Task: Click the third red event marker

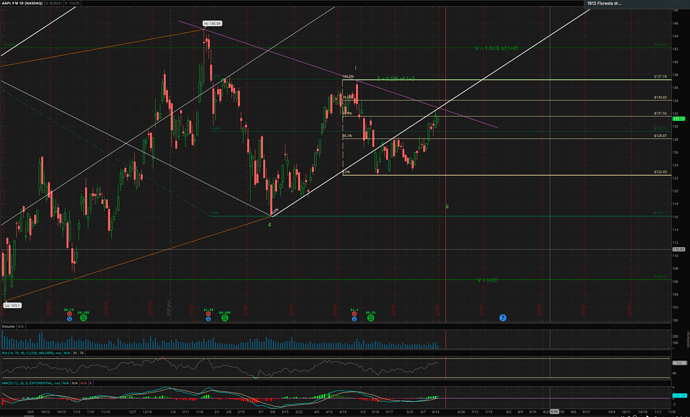Action: 354,314
